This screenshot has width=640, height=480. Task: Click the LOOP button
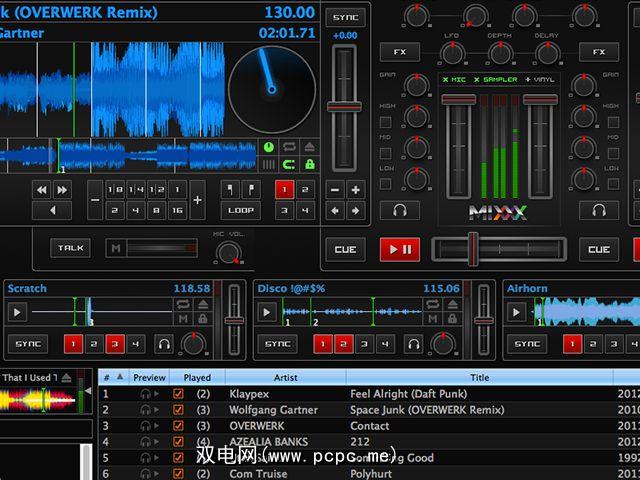click(239, 210)
